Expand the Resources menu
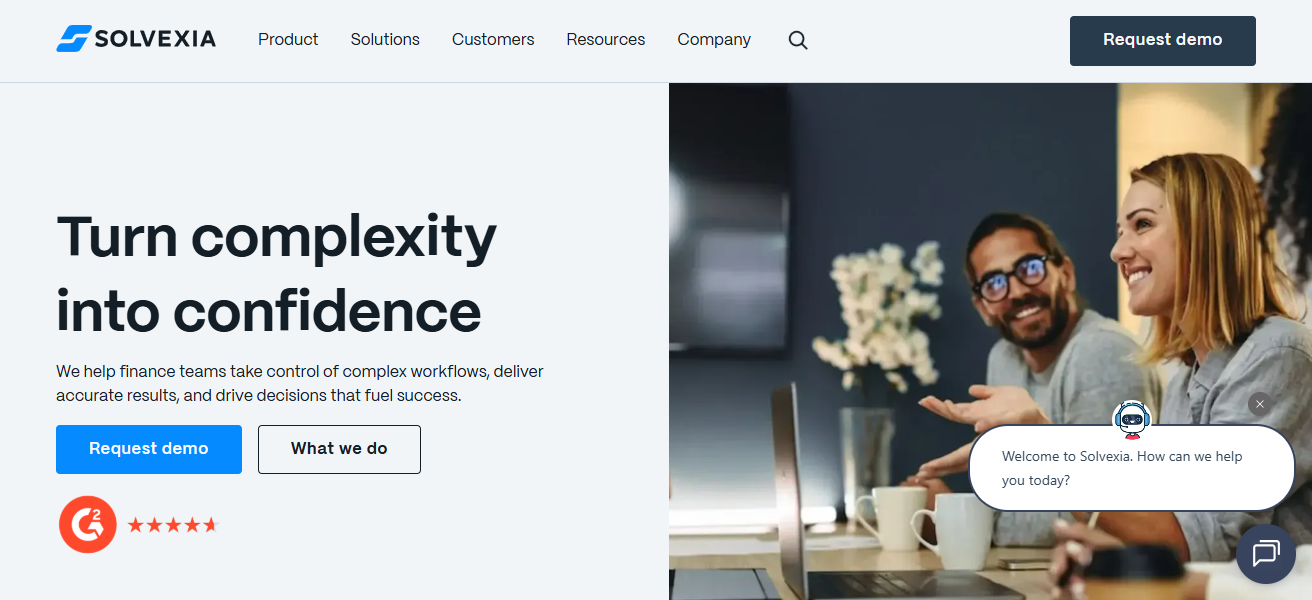The height and width of the screenshot is (600, 1312). click(x=606, y=40)
